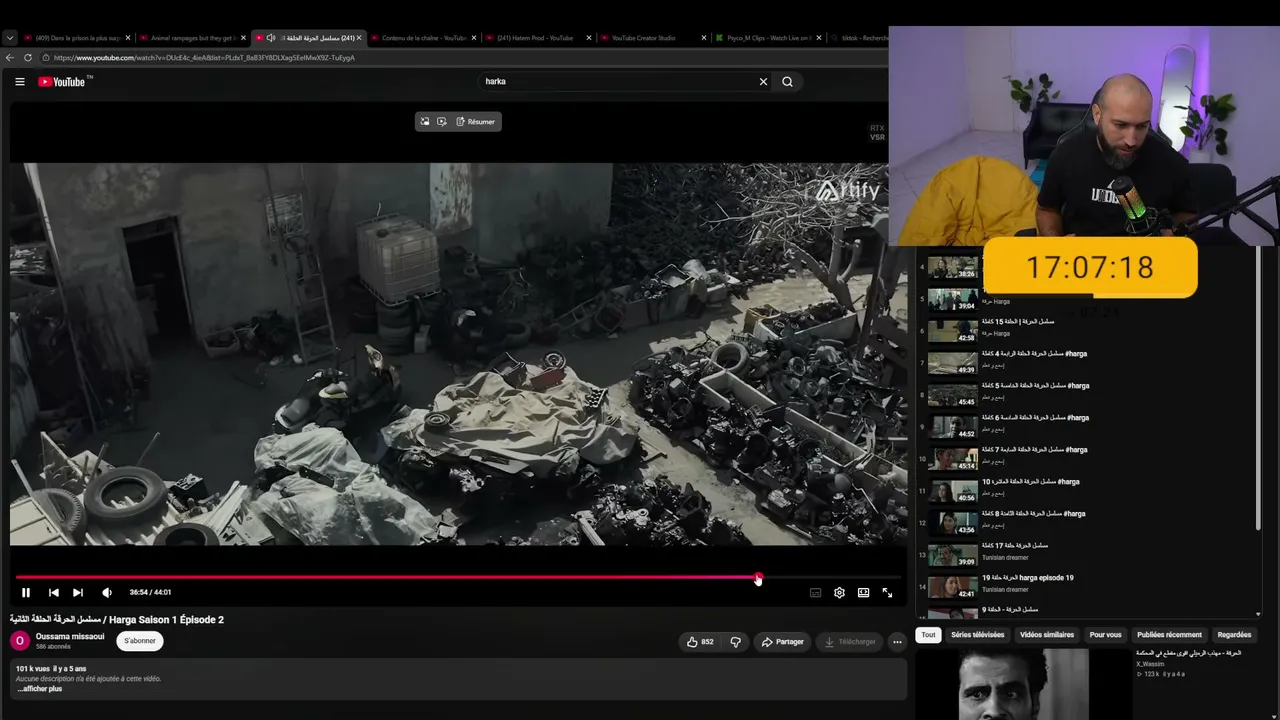
Task: Switch to 'Dans la prison la plus' tab
Action: click(x=76, y=38)
